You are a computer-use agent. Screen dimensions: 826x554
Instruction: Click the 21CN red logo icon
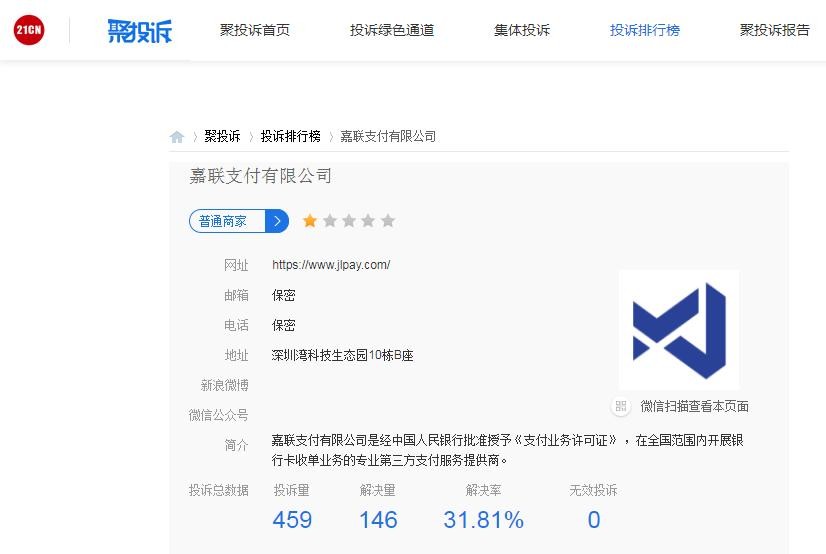point(29,31)
